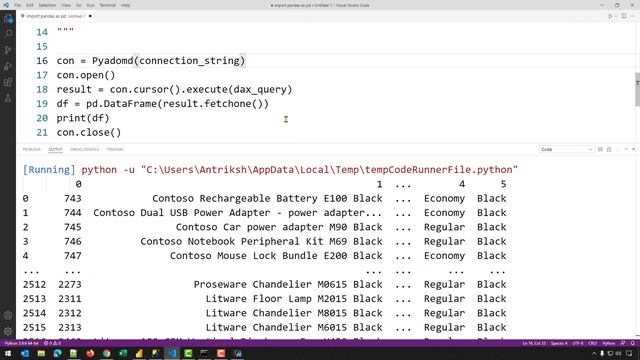
Task: Change end of line sequence CRLF
Action: 593,343
